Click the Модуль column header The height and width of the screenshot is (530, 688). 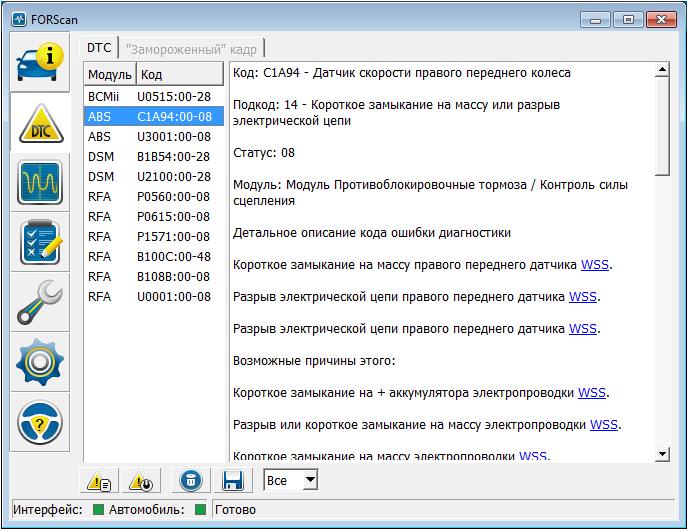[x=110, y=74]
